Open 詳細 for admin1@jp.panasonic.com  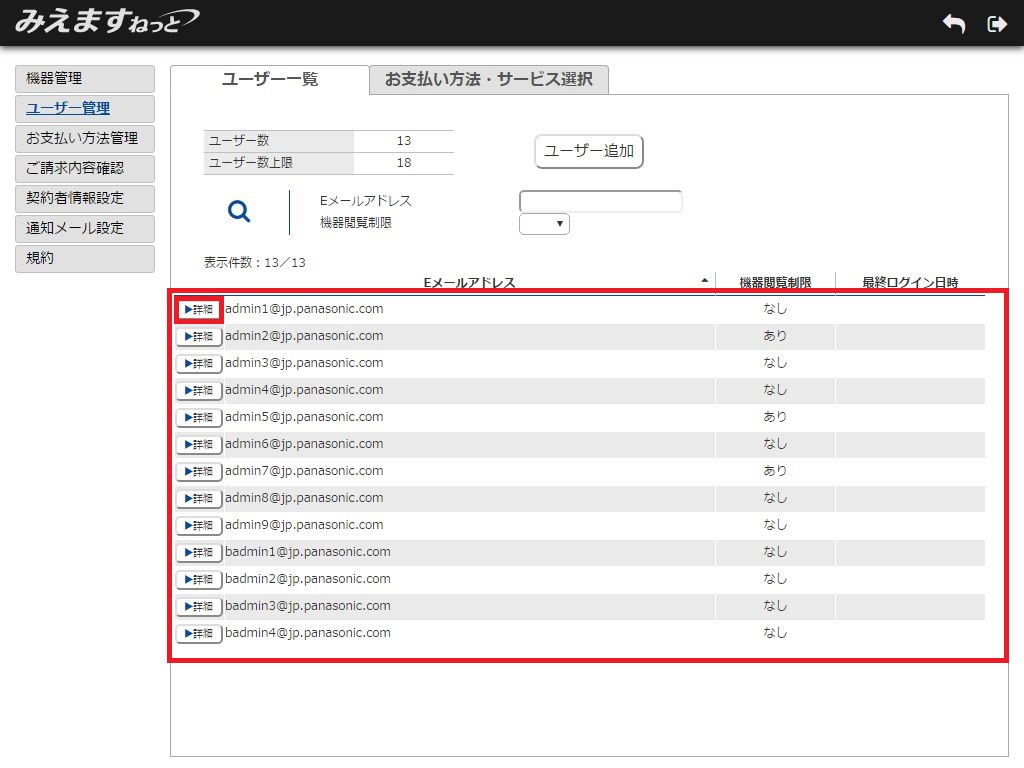pyautogui.click(x=199, y=309)
